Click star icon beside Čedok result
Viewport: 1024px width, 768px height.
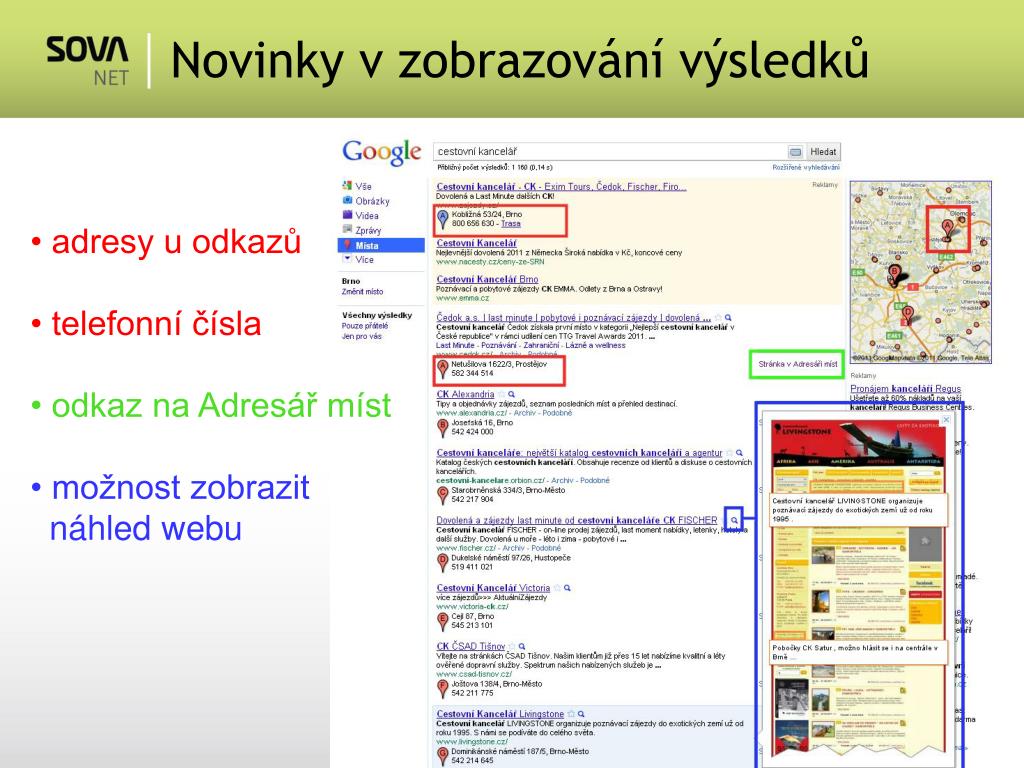coord(718,318)
